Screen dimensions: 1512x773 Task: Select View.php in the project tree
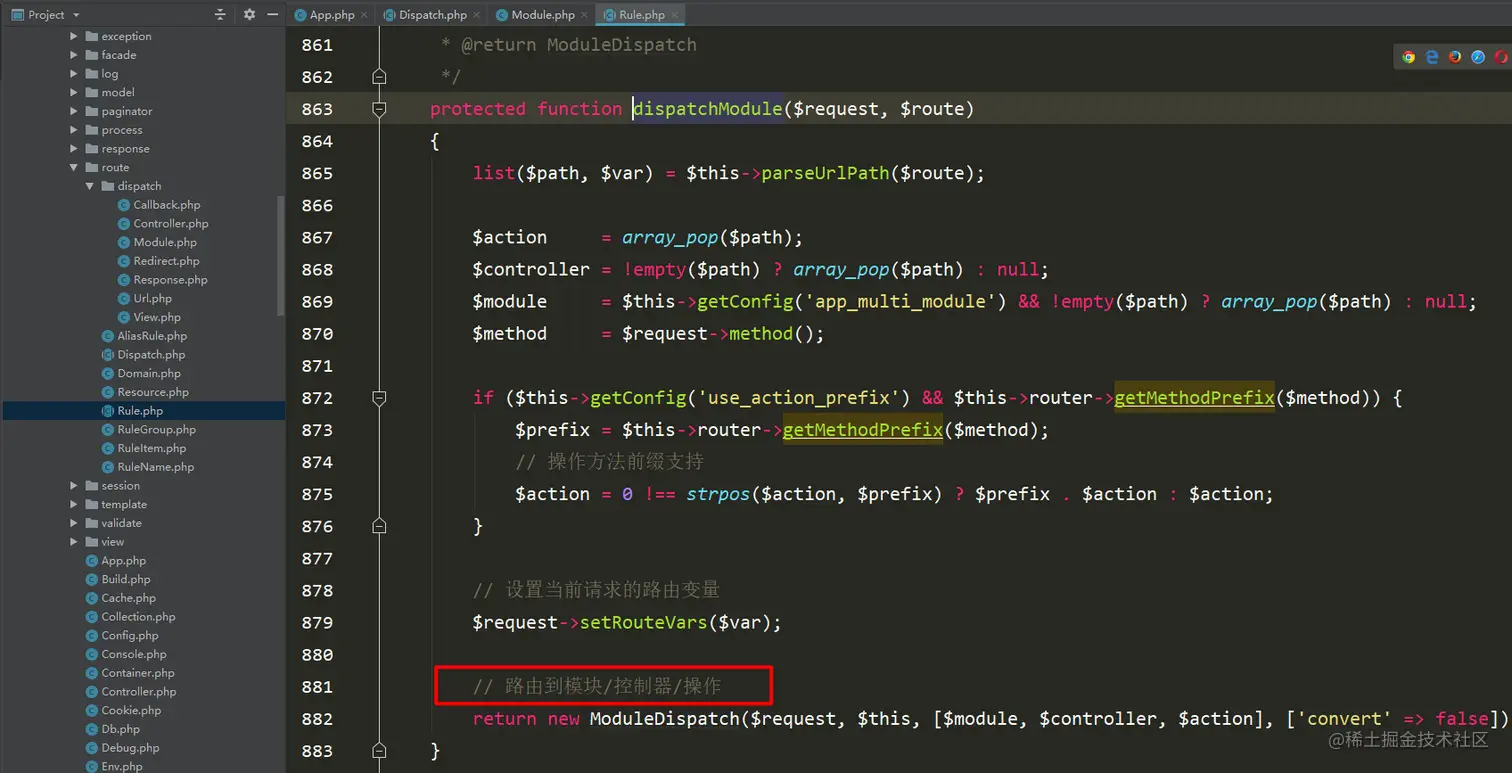pyautogui.click(x=157, y=317)
